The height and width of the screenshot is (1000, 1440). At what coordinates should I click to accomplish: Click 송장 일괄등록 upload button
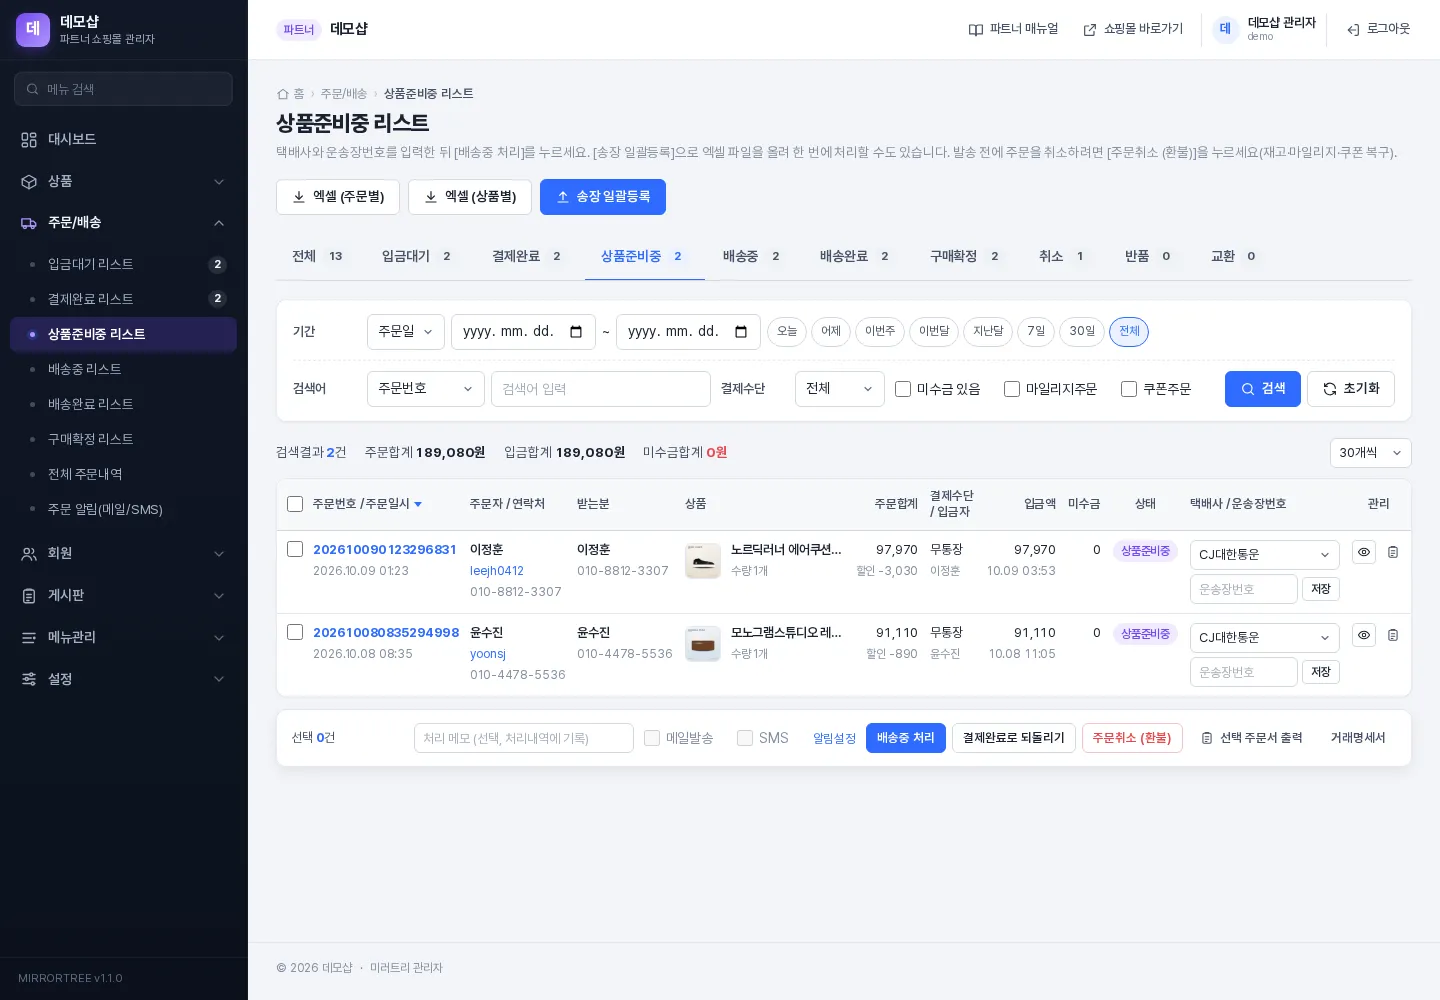click(x=603, y=197)
